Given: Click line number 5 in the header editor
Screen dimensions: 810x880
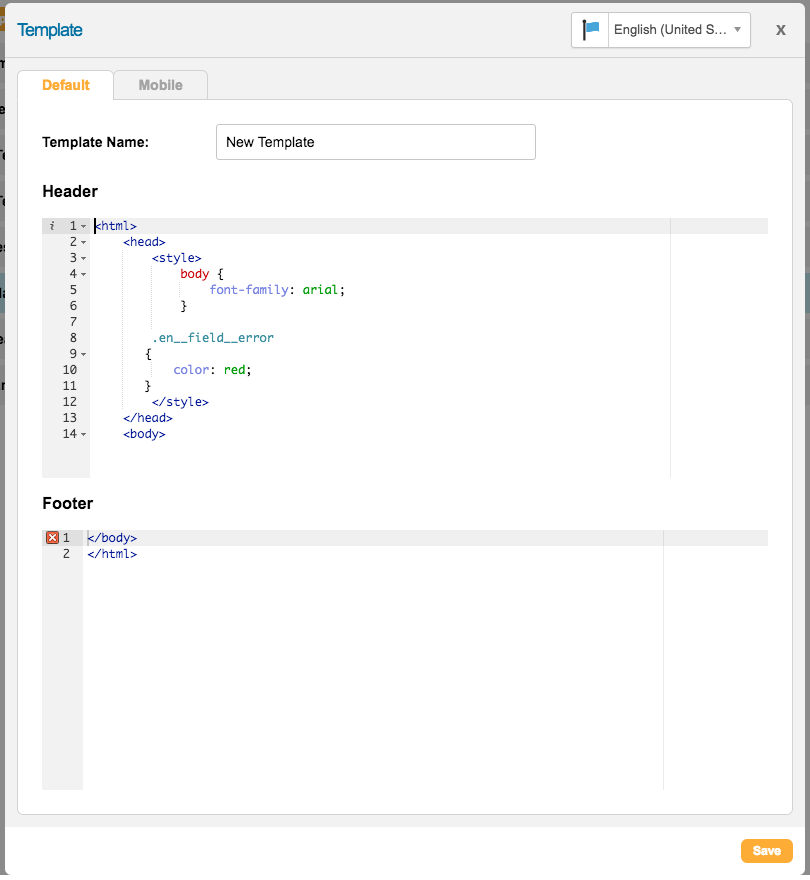Looking at the screenshot, I should tap(72, 289).
